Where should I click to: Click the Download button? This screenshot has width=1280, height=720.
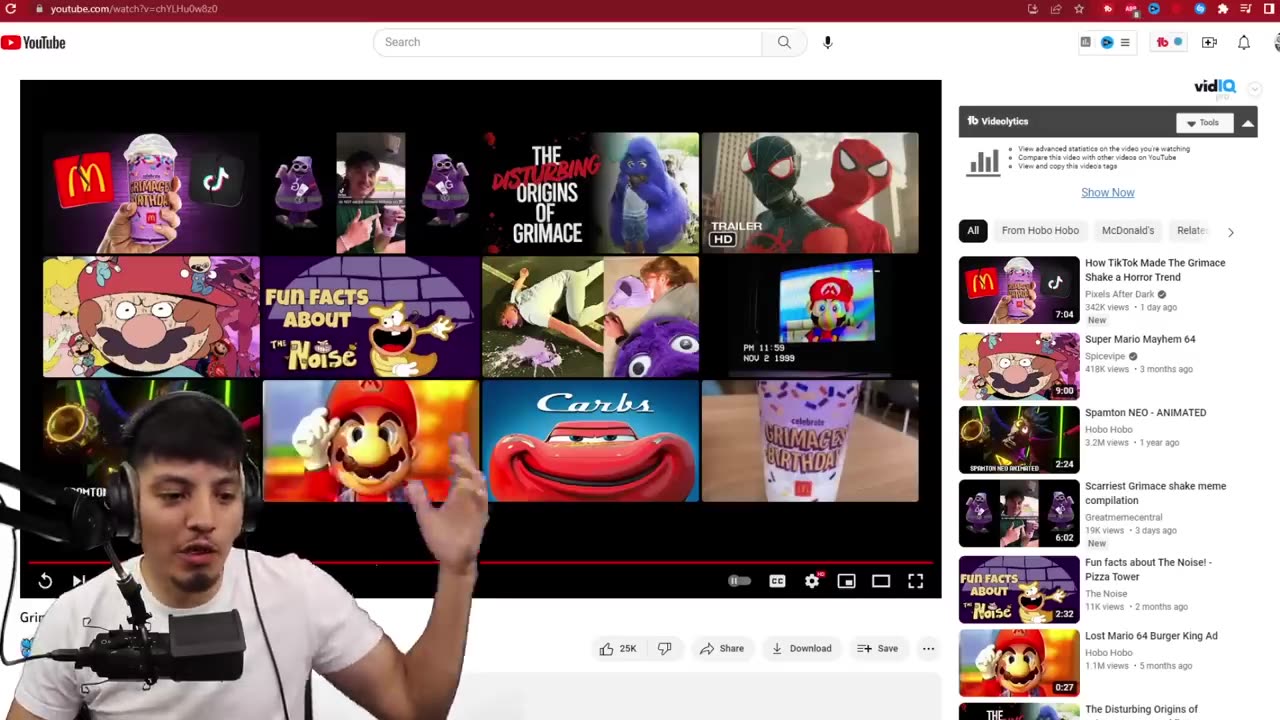tap(801, 648)
